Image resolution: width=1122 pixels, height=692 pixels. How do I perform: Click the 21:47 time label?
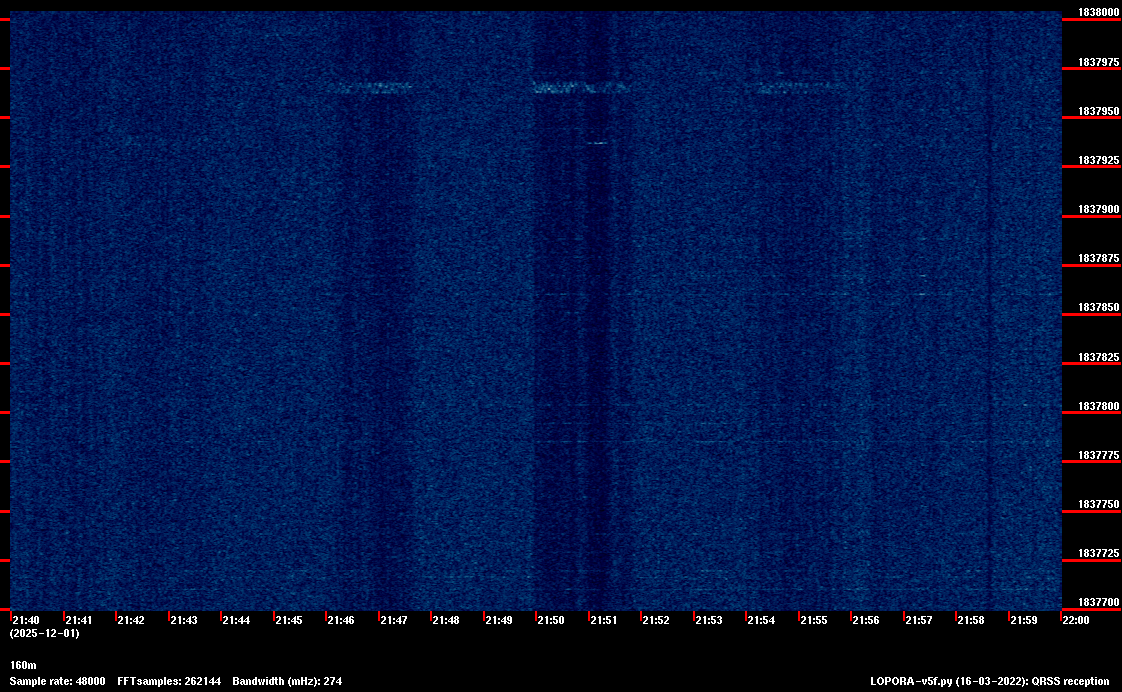pyautogui.click(x=394, y=620)
